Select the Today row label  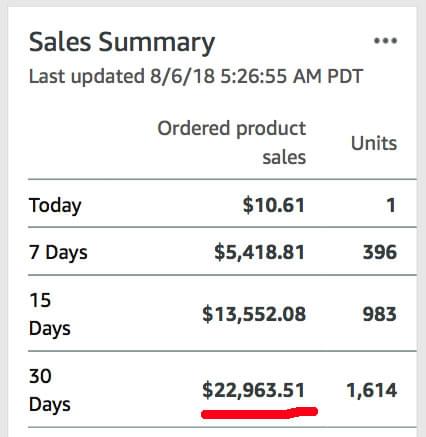(55, 205)
